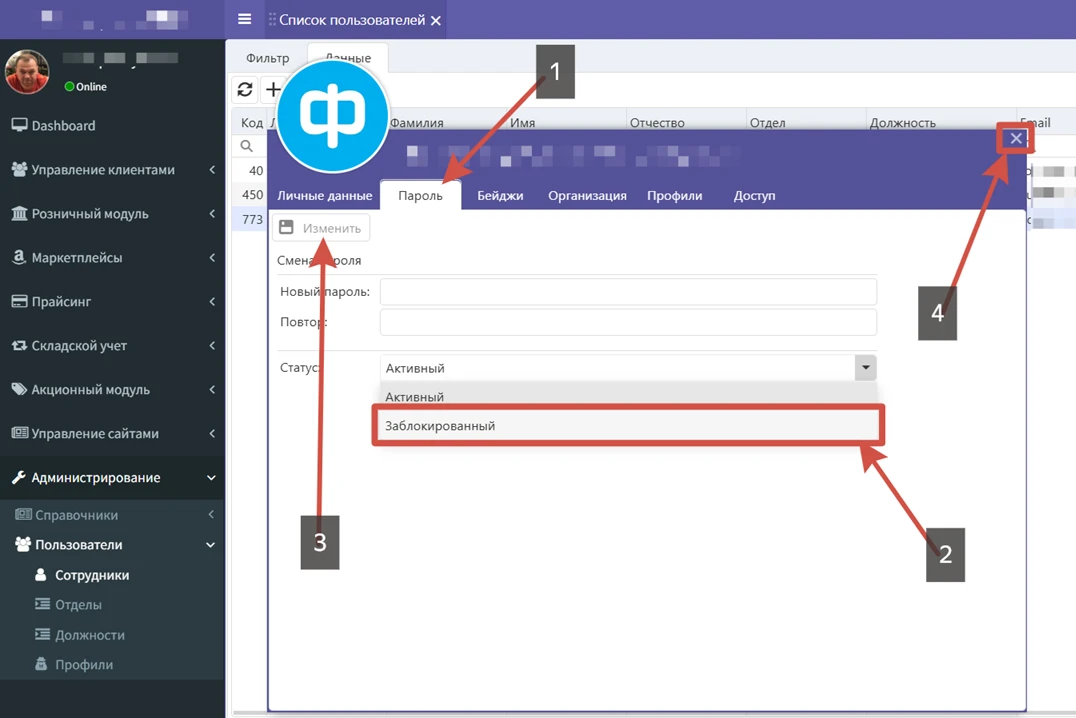Click the search magnifier icon in grid
The height and width of the screenshot is (718, 1076).
247,146
